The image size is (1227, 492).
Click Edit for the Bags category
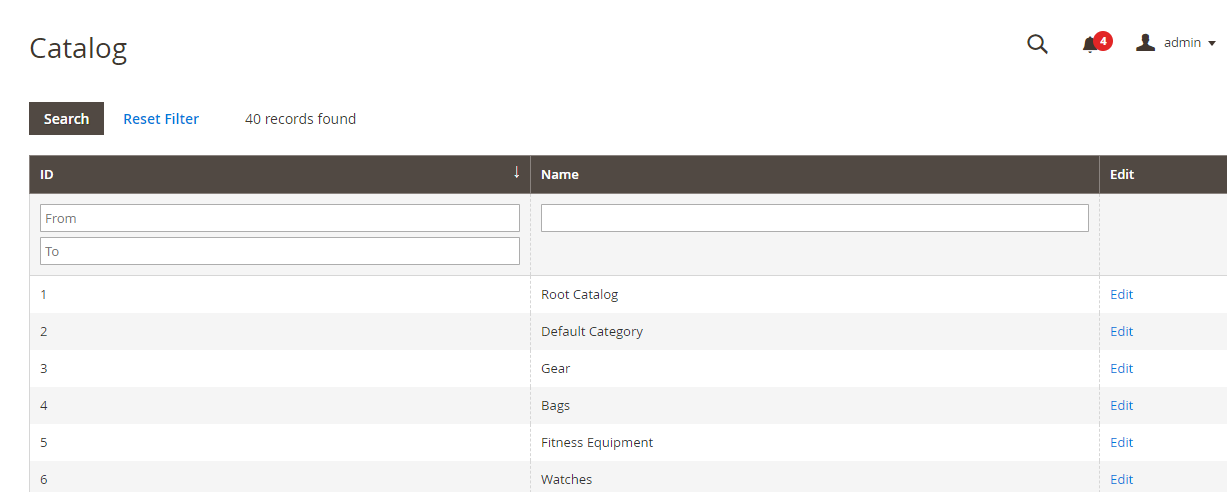click(x=1121, y=405)
